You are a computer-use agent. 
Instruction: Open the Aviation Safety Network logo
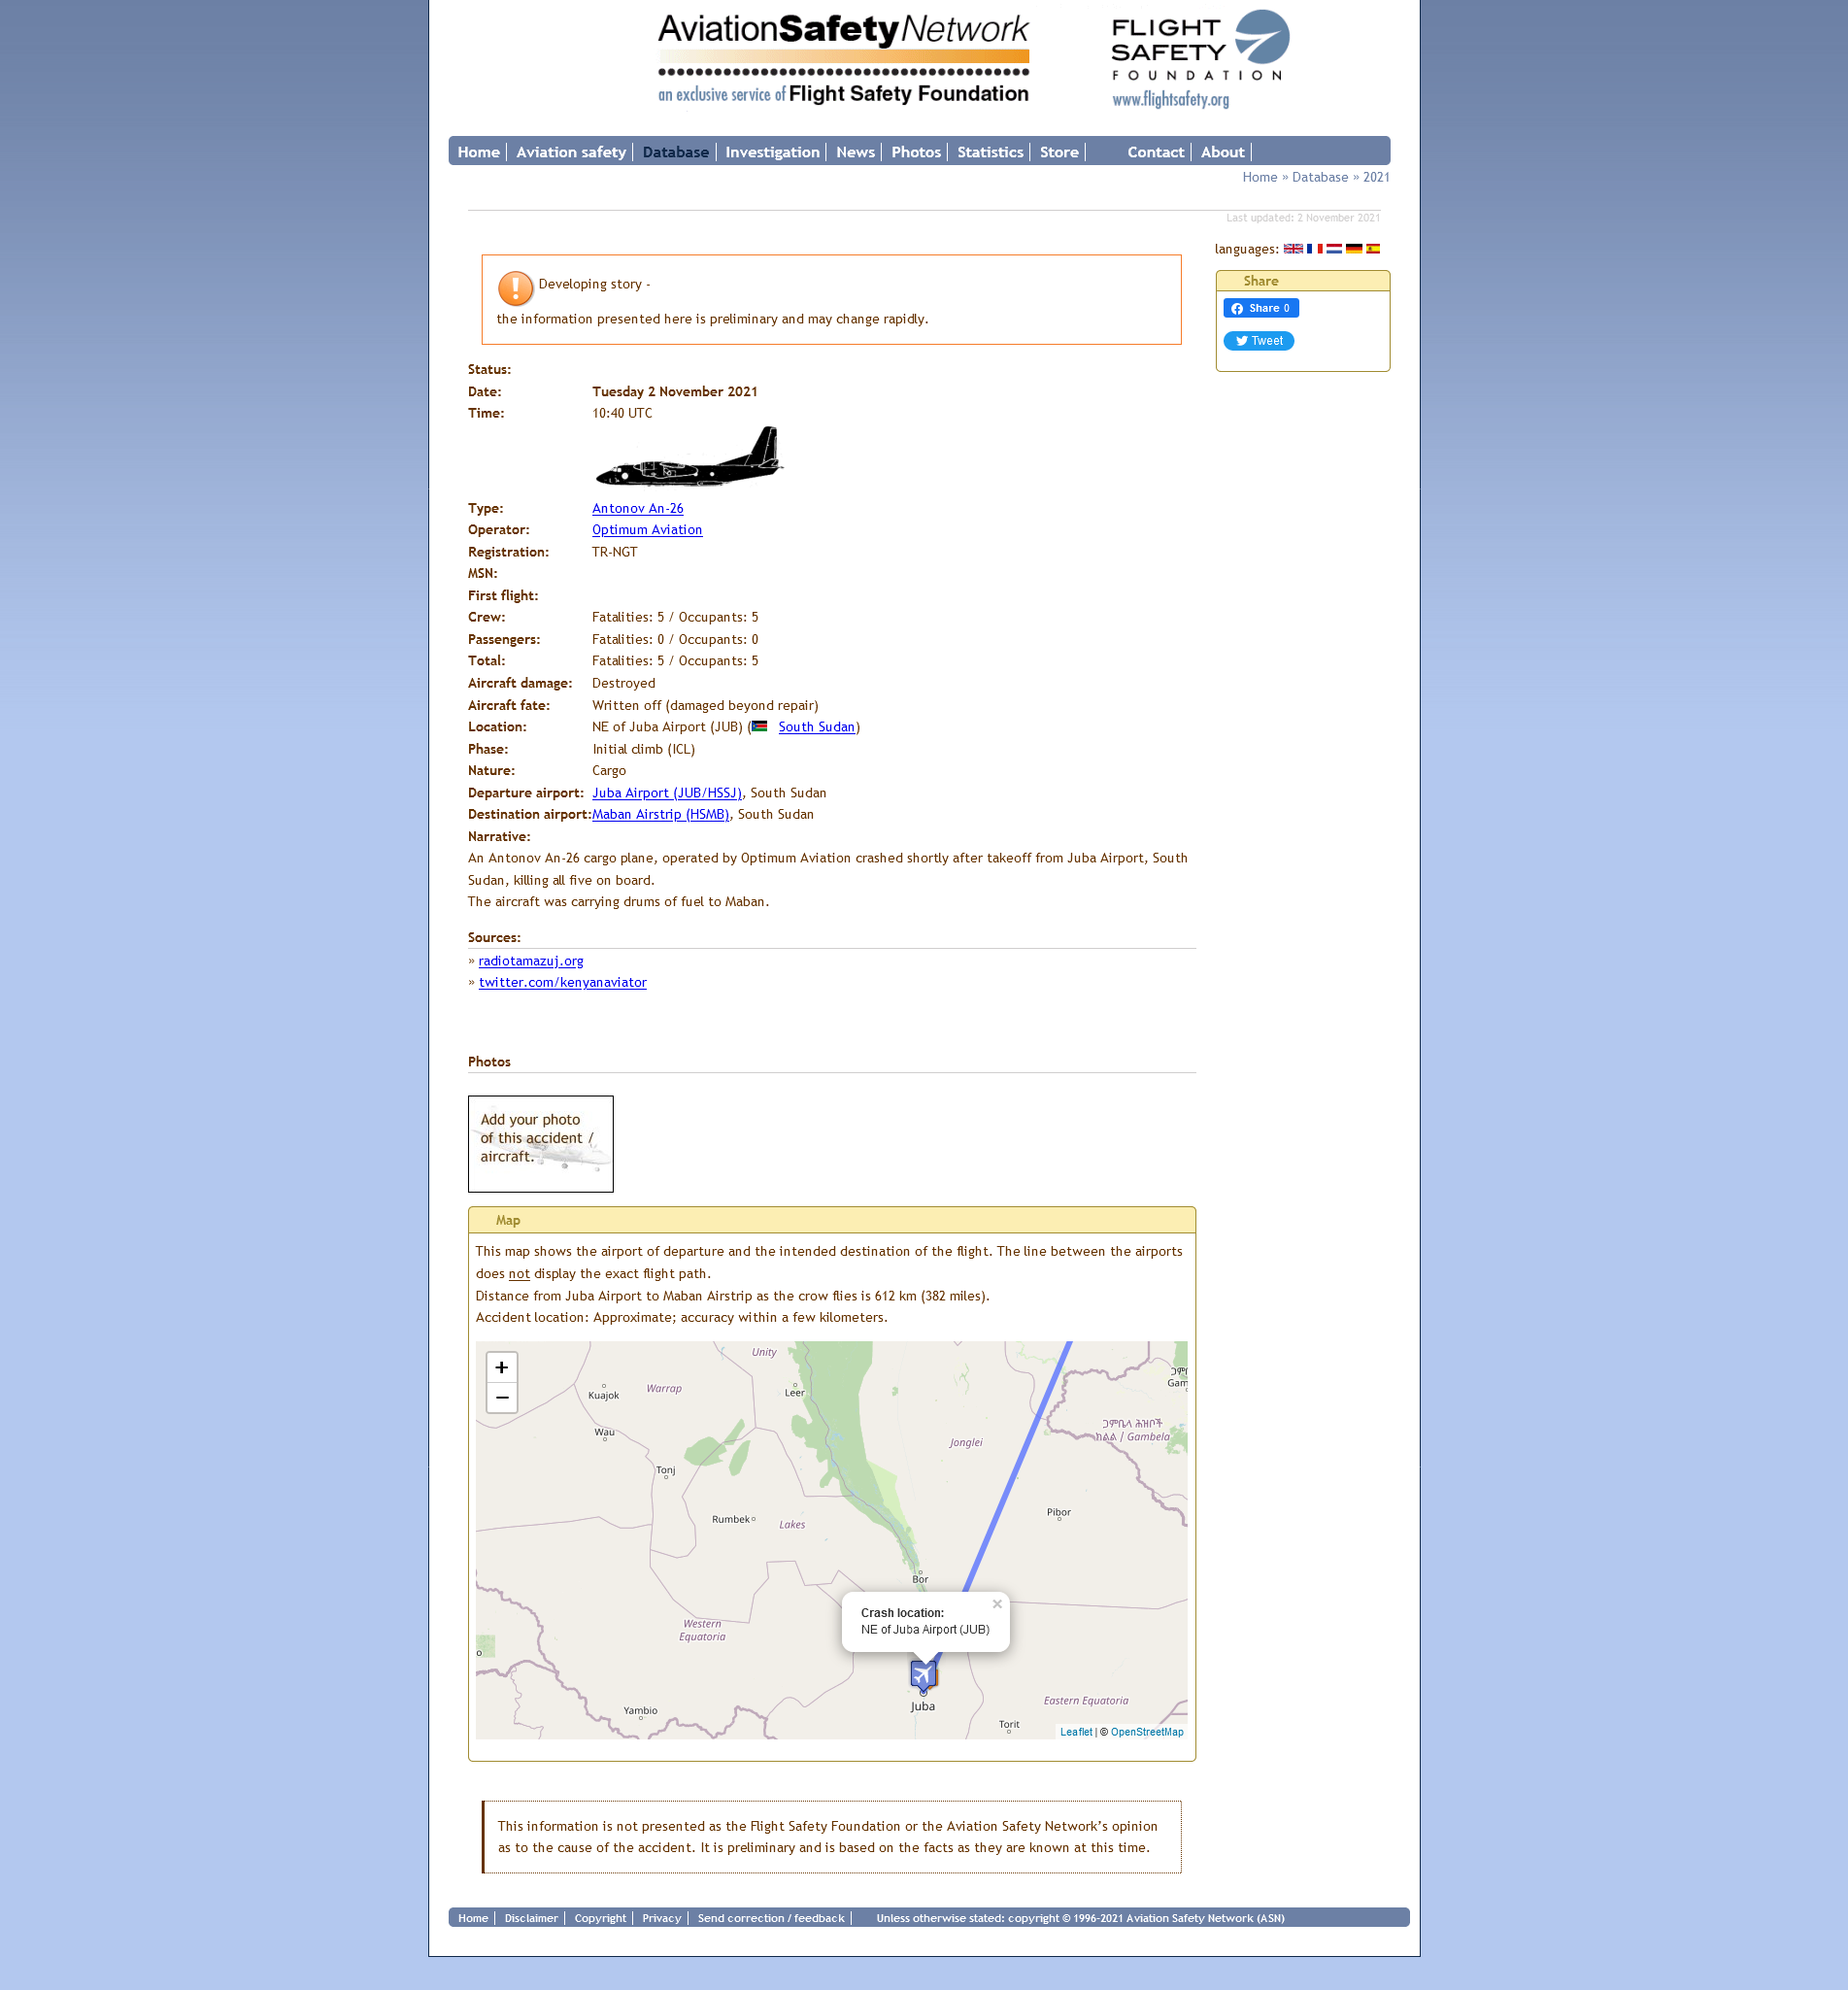click(843, 58)
